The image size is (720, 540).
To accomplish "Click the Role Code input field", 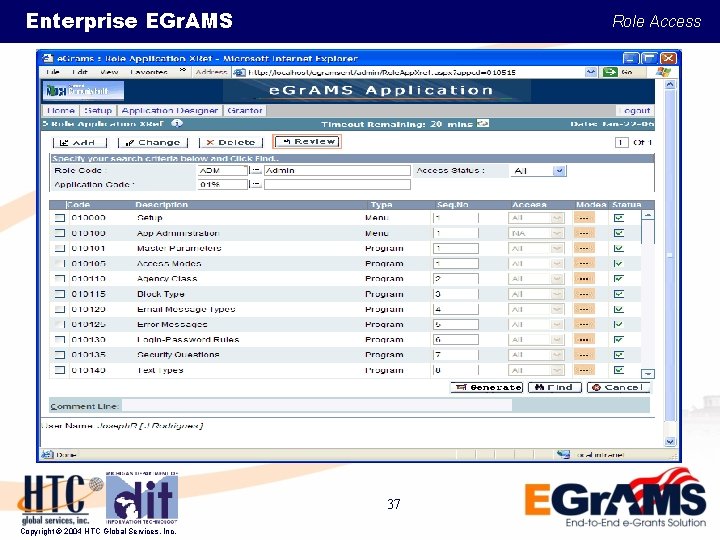I will pos(223,170).
